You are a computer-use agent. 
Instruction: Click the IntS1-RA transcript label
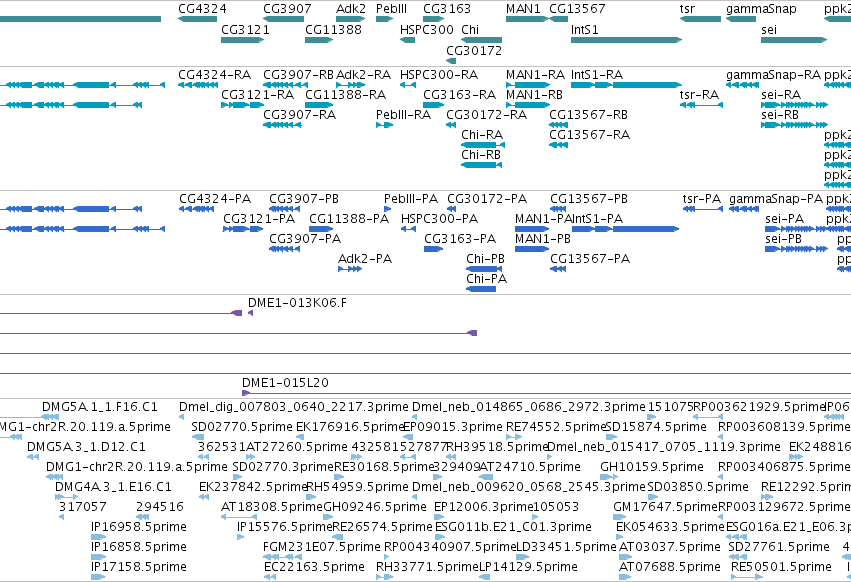[597, 74]
